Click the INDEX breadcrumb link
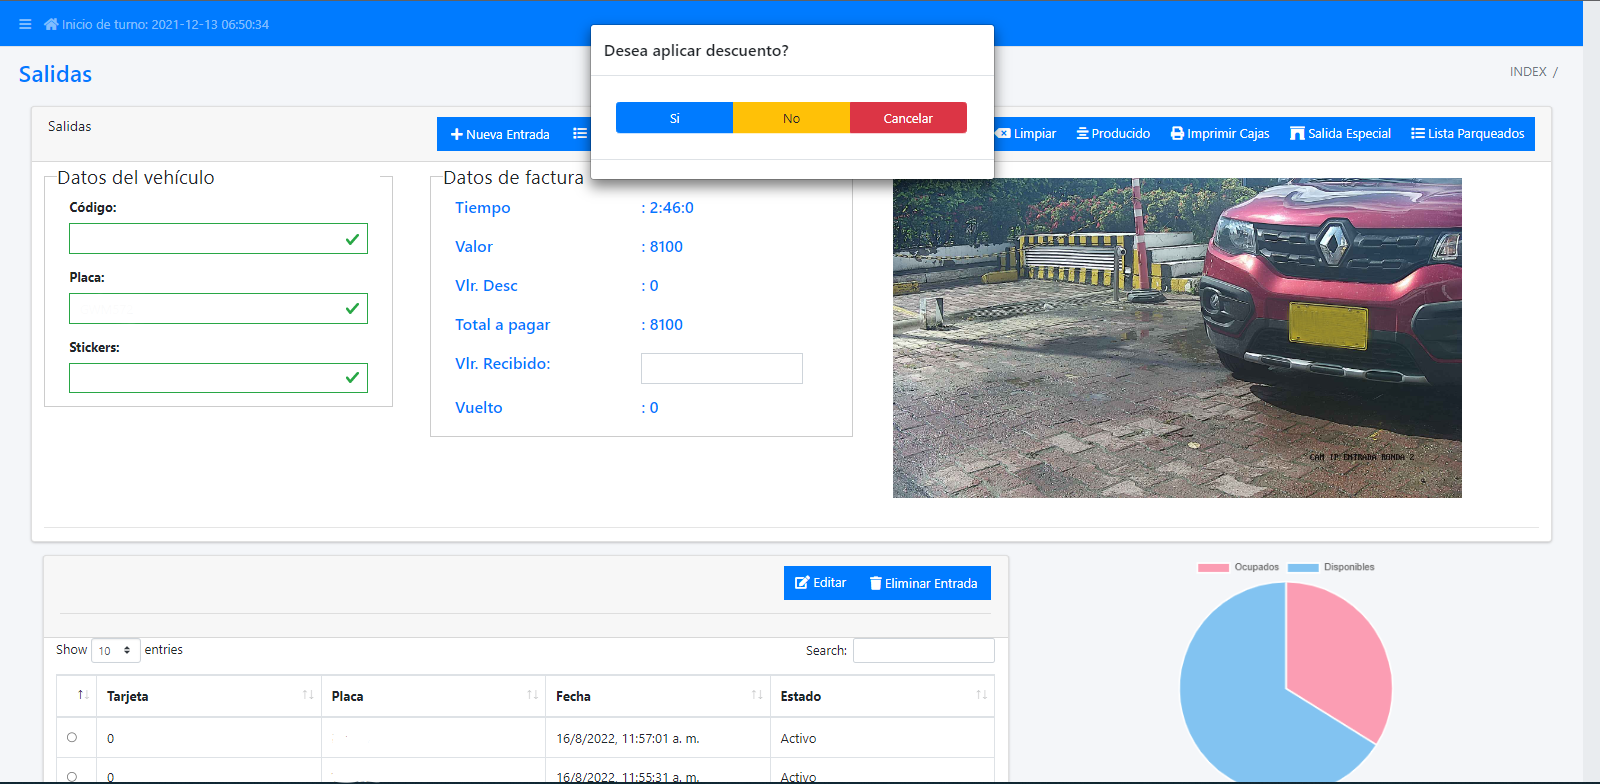This screenshot has height=784, width=1600. (x=1527, y=72)
